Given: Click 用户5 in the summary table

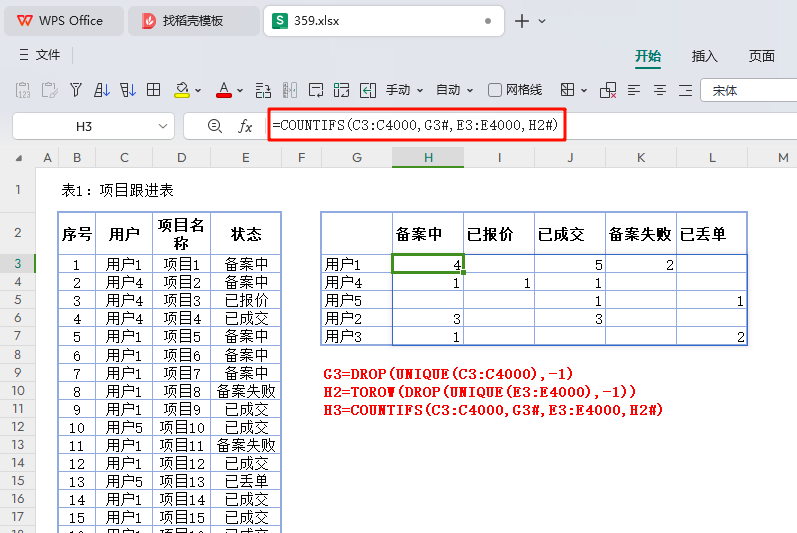Looking at the screenshot, I should (357, 300).
